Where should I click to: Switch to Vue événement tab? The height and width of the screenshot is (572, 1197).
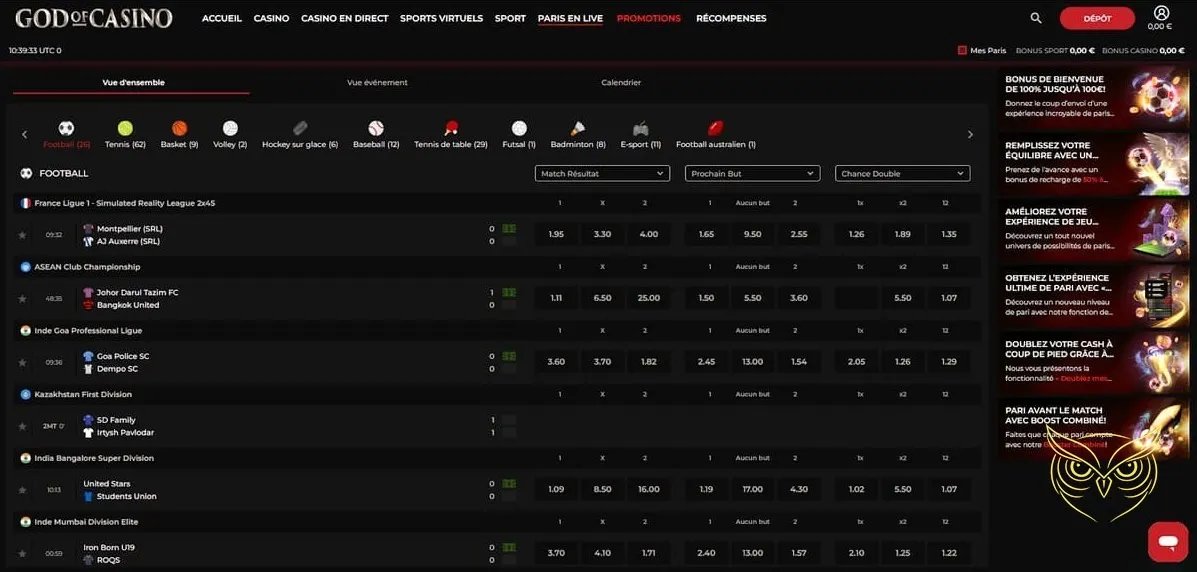[377, 83]
